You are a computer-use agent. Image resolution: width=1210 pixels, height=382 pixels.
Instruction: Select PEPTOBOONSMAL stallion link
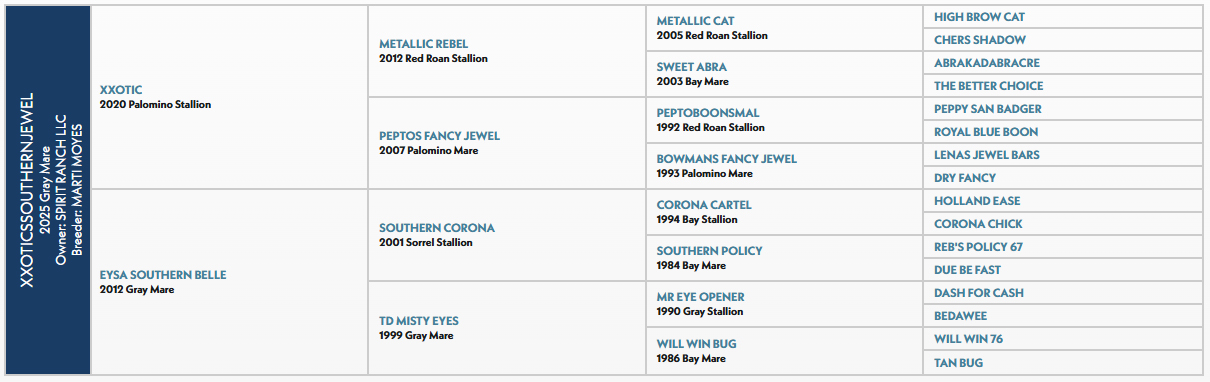708,113
